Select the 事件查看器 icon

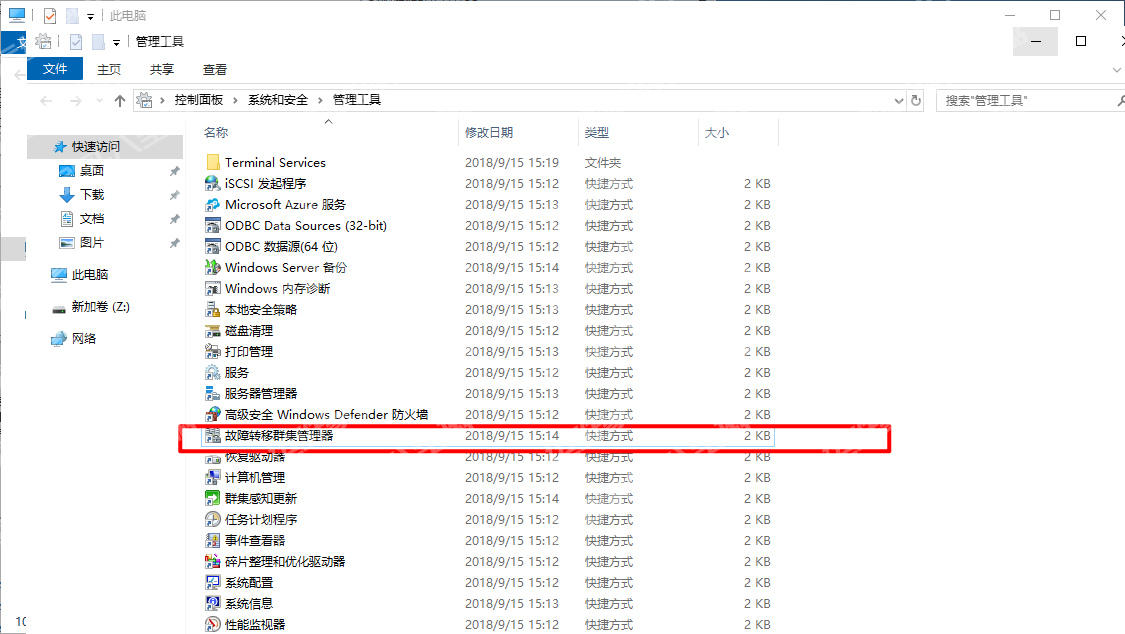pyautogui.click(x=212, y=541)
